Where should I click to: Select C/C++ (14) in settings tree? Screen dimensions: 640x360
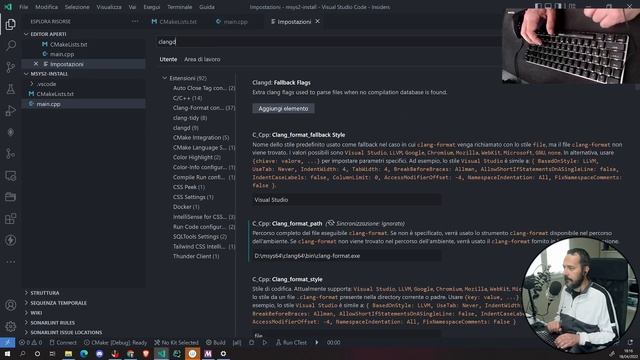tap(187, 98)
